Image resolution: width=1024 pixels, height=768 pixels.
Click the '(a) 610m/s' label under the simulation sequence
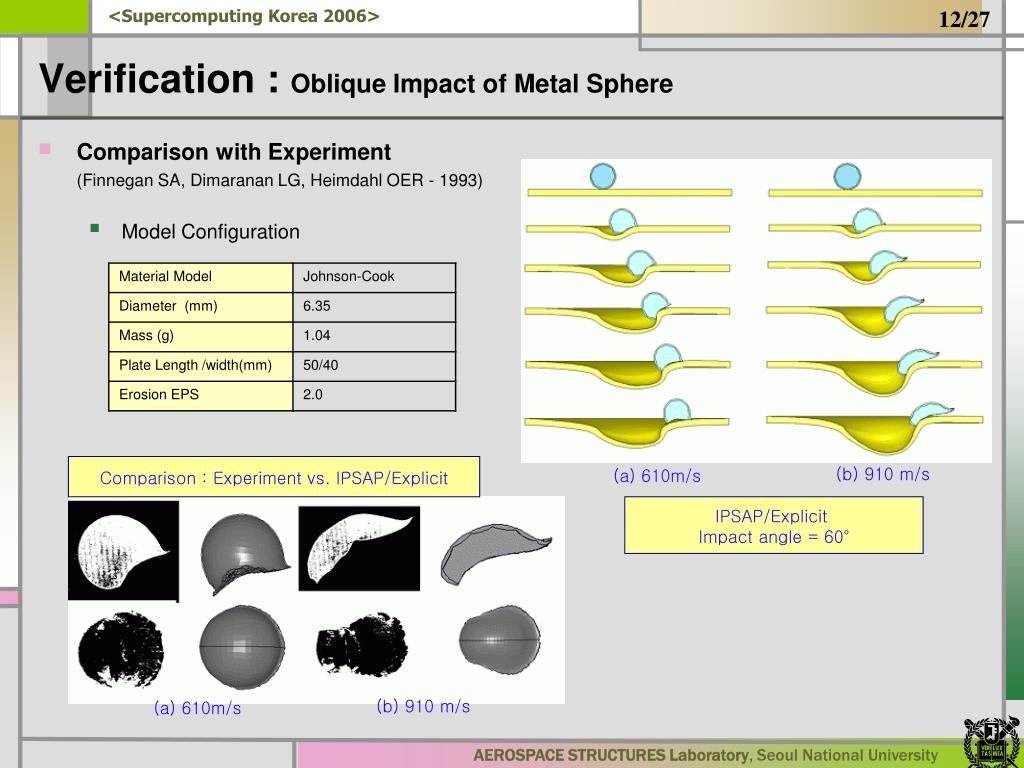coord(657,476)
